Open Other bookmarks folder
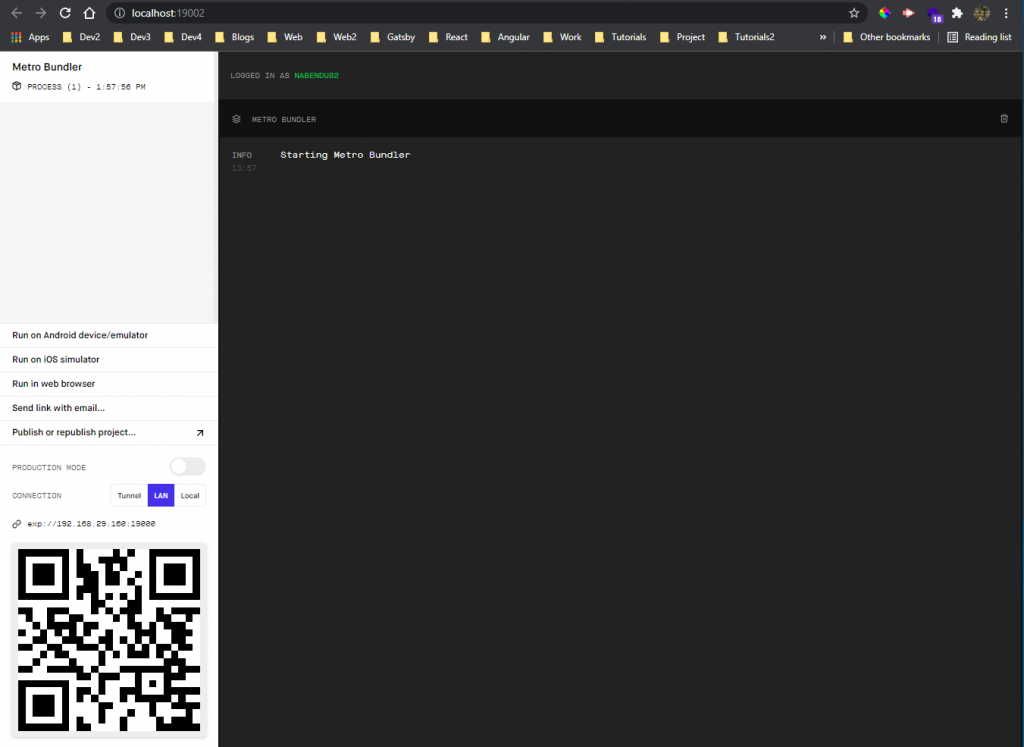The height and width of the screenshot is (747, 1024). (886, 37)
